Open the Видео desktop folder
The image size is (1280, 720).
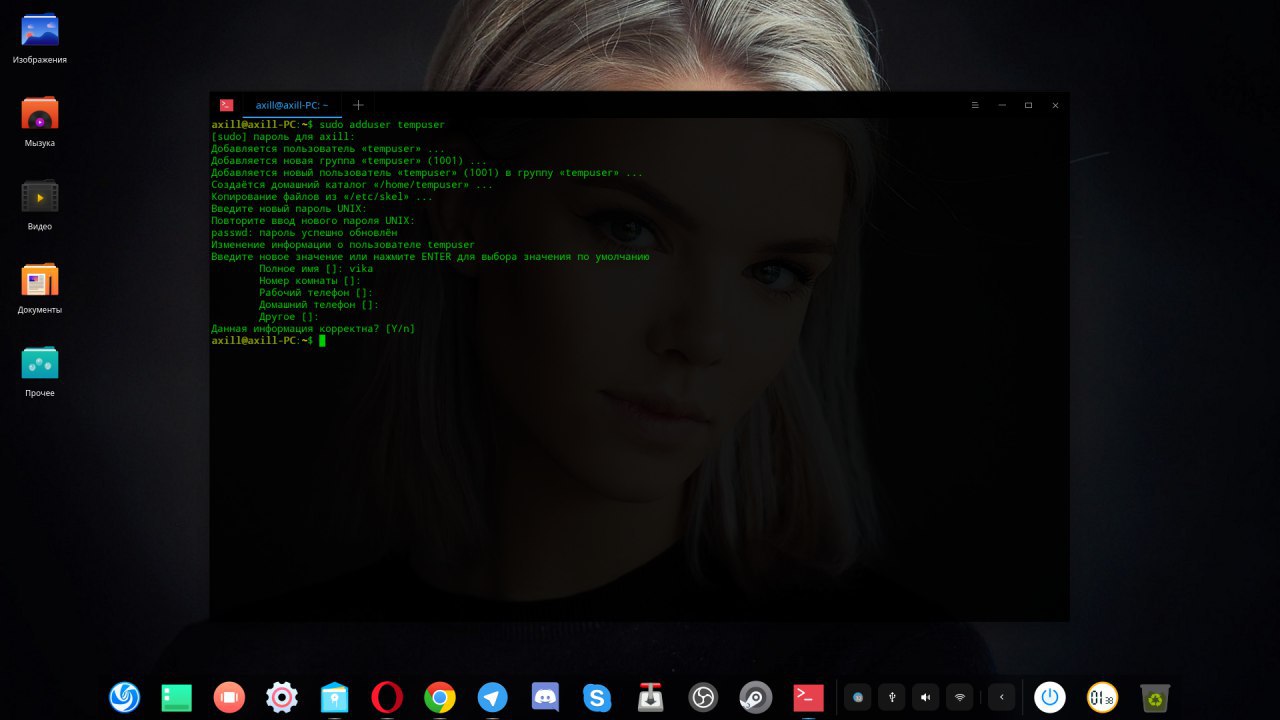[x=40, y=205]
